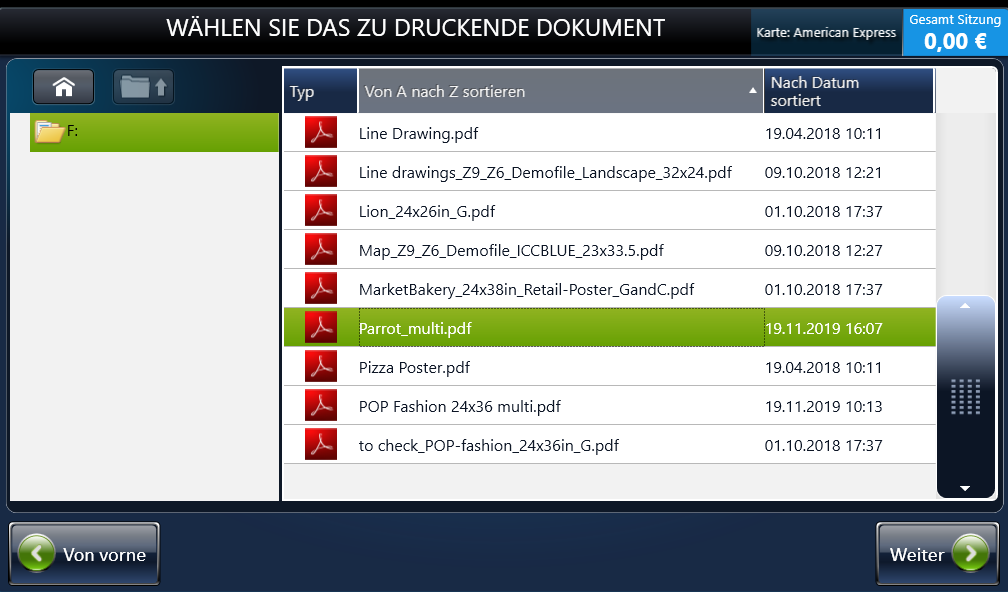
Task: Click PDF icon of POP Fashion 24x36 multi.pdf
Action: tap(321, 406)
